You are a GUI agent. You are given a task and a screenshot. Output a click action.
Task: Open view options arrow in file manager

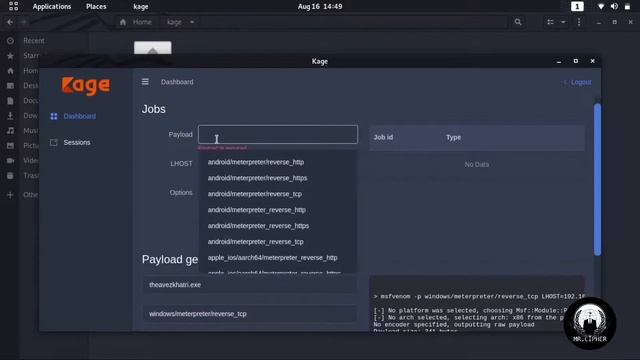coord(563,22)
